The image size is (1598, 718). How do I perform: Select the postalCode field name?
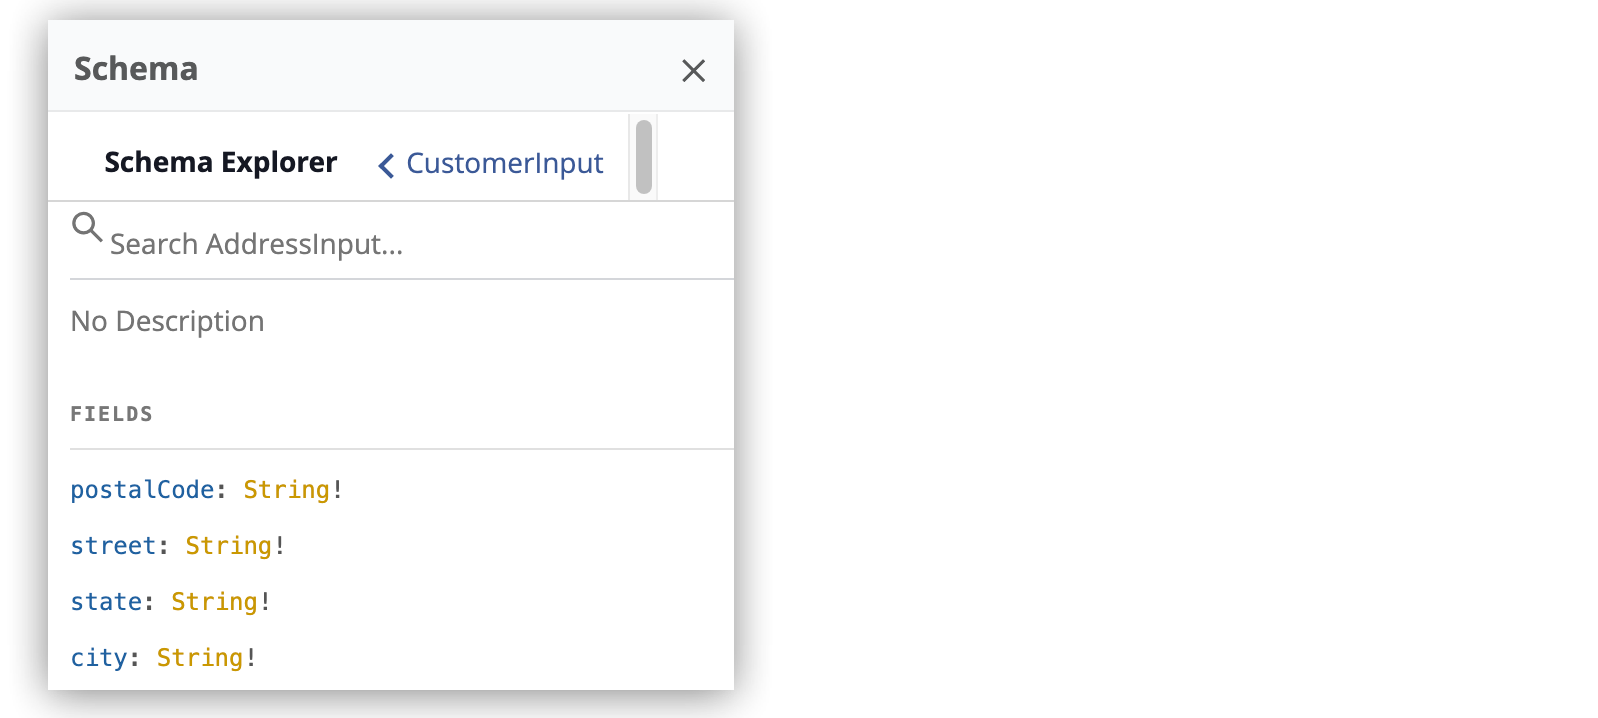pyautogui.click(x=141, y=489)
